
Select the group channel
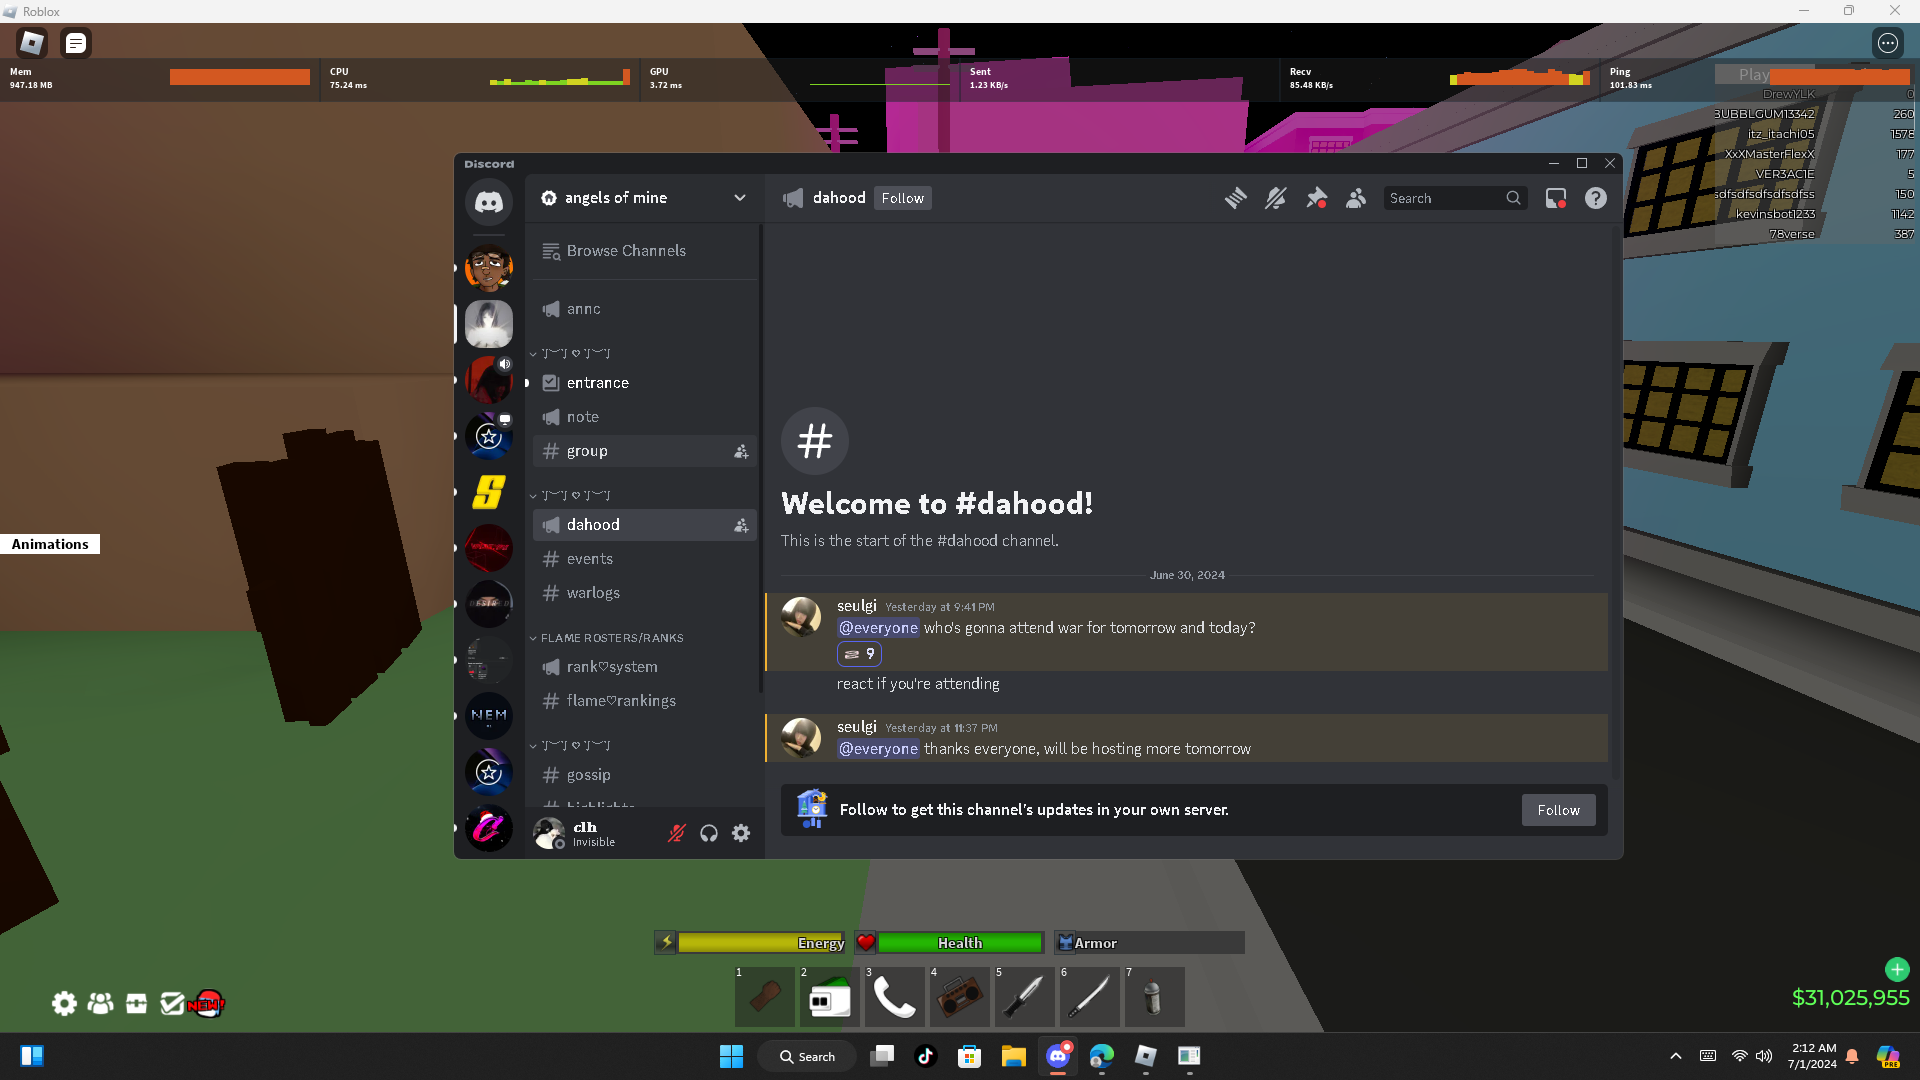pos(645,451)
